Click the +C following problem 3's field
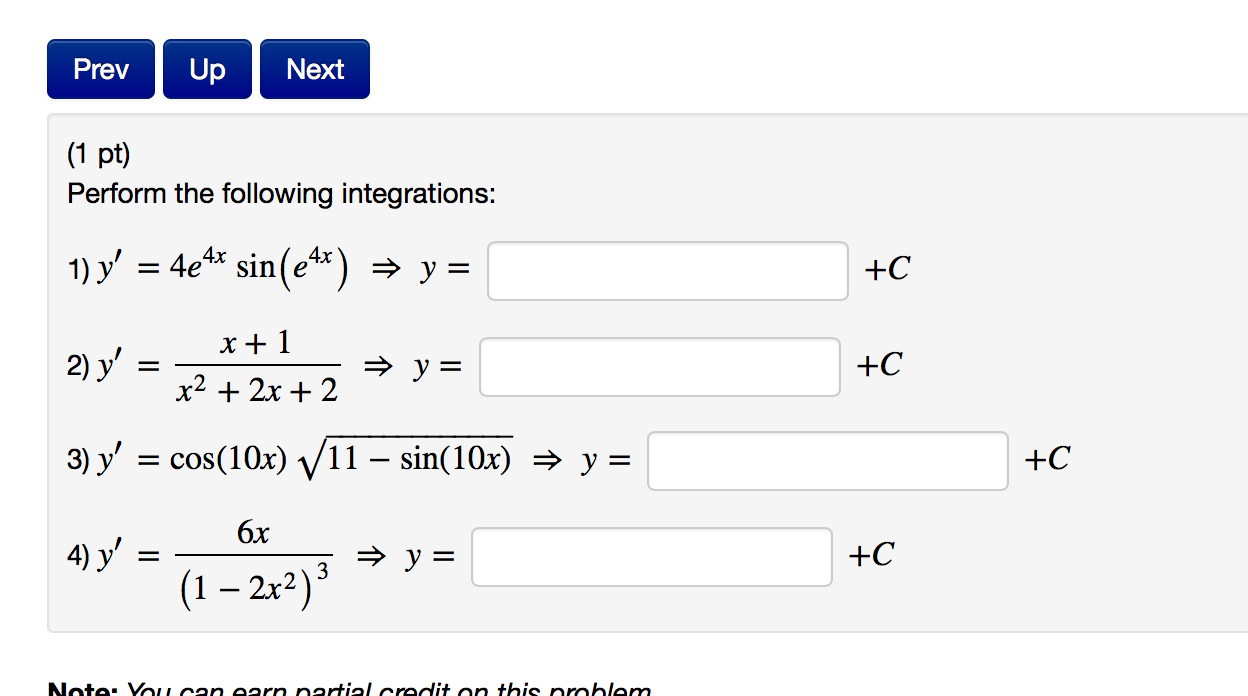The image size is (1248, 696). 1047,459
